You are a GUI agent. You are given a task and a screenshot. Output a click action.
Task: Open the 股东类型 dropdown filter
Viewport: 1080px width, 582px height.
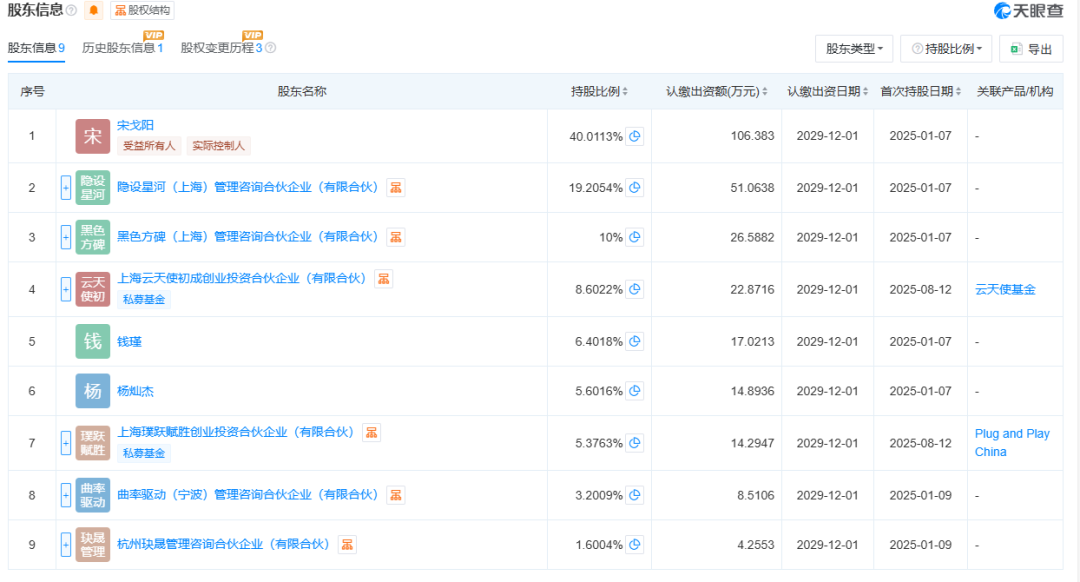click(x=854, y=49)
